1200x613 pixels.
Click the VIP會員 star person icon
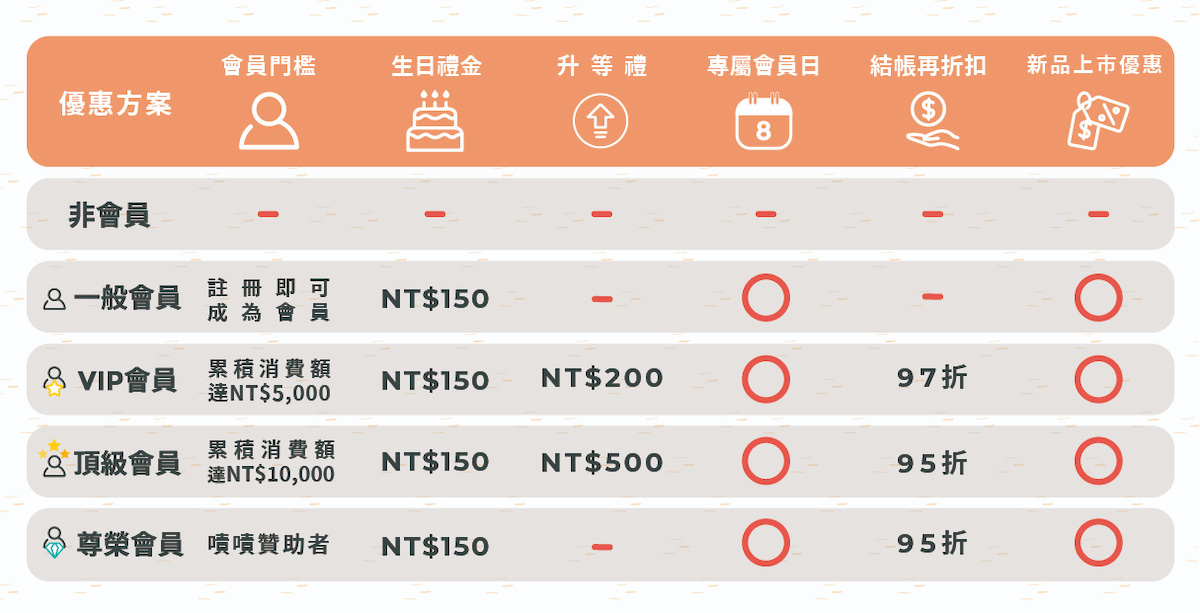click(x=55, y=381)
